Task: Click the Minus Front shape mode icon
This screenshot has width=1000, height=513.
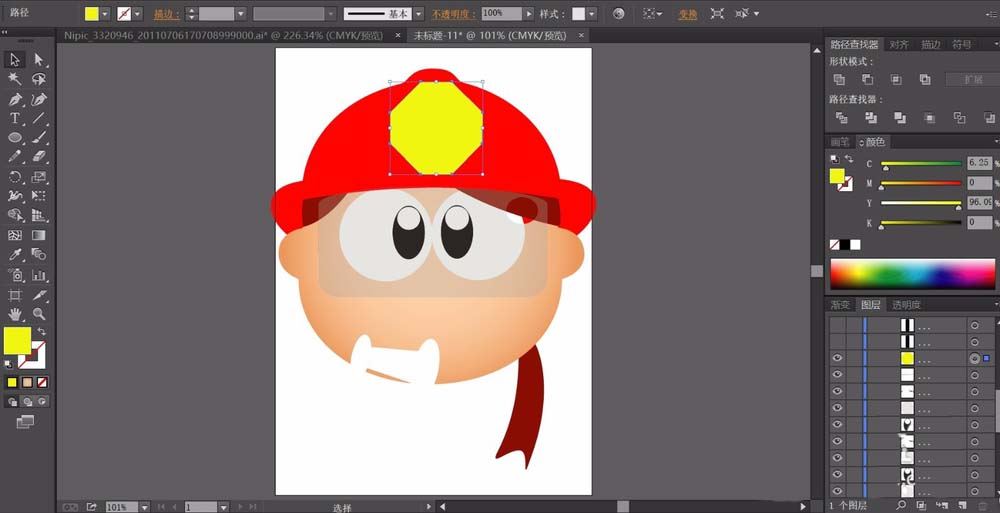Action: click(x=867, y=80)
